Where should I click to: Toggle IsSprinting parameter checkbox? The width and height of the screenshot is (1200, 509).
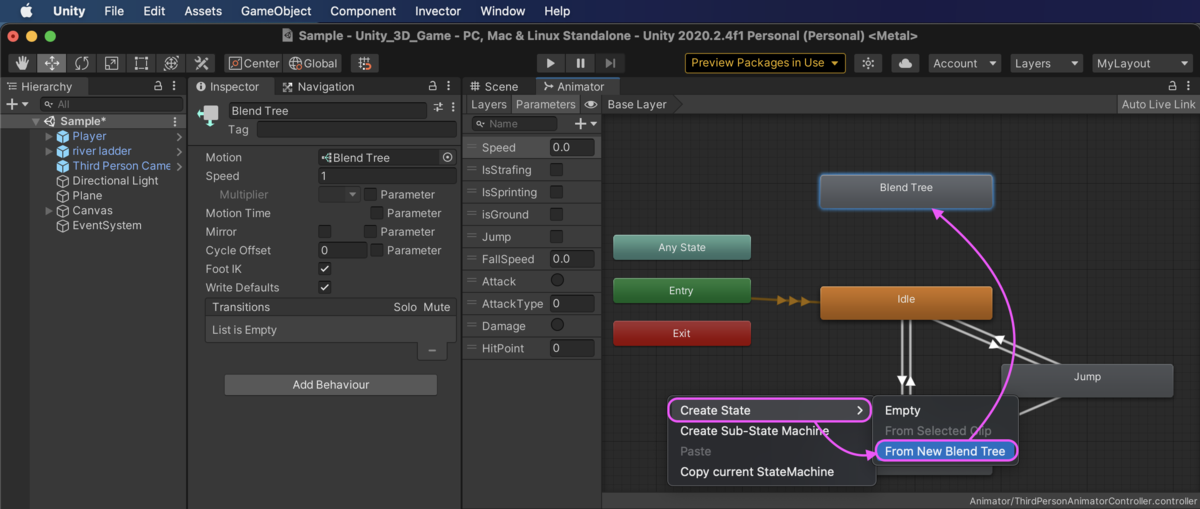click(x=556, y=192)
